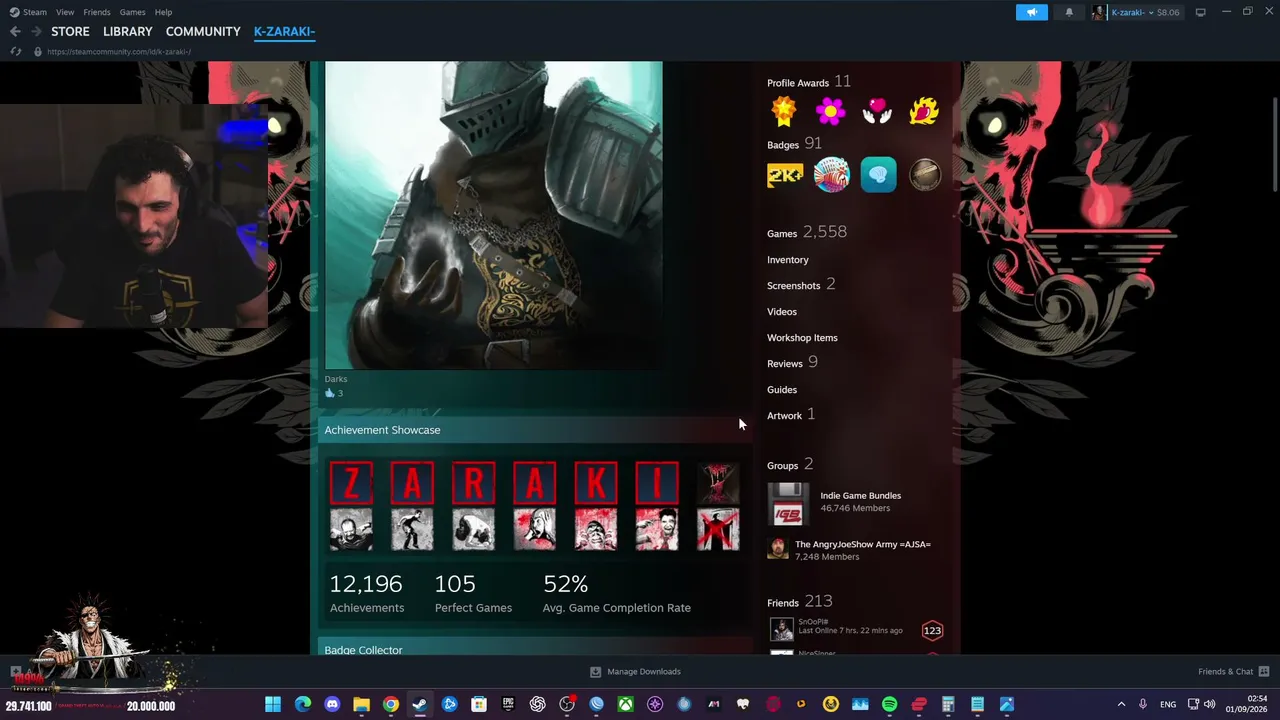
Task: Open the notifications bell
Action: point(1069,12)
